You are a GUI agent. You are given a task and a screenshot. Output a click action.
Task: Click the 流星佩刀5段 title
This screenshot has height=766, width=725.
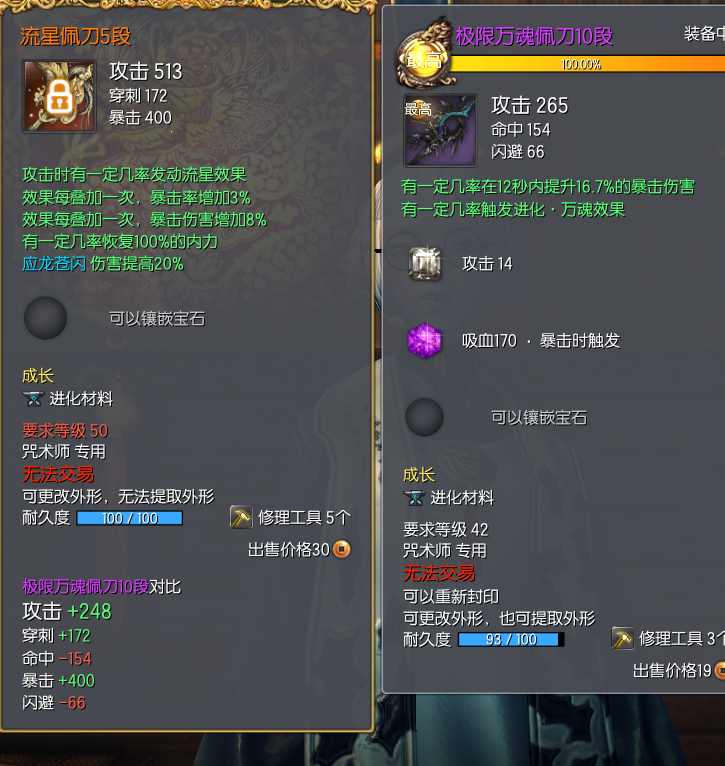75,37
